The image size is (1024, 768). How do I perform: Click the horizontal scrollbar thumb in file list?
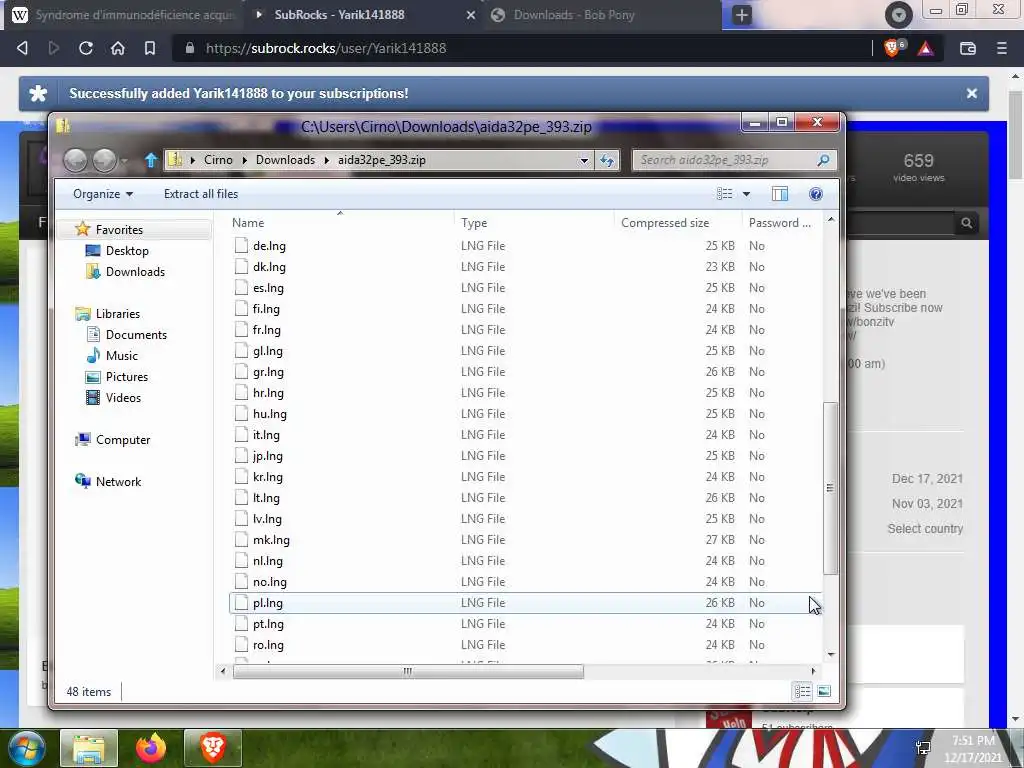click(408, 671)
